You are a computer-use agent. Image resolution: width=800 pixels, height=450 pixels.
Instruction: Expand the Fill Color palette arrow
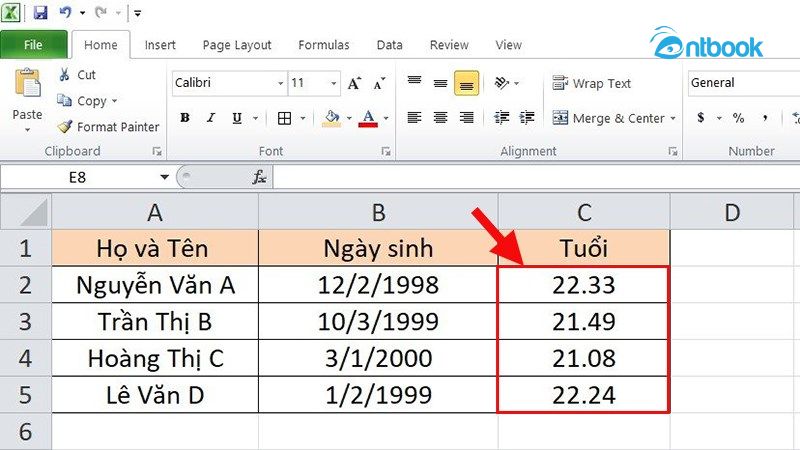point(349,118)
